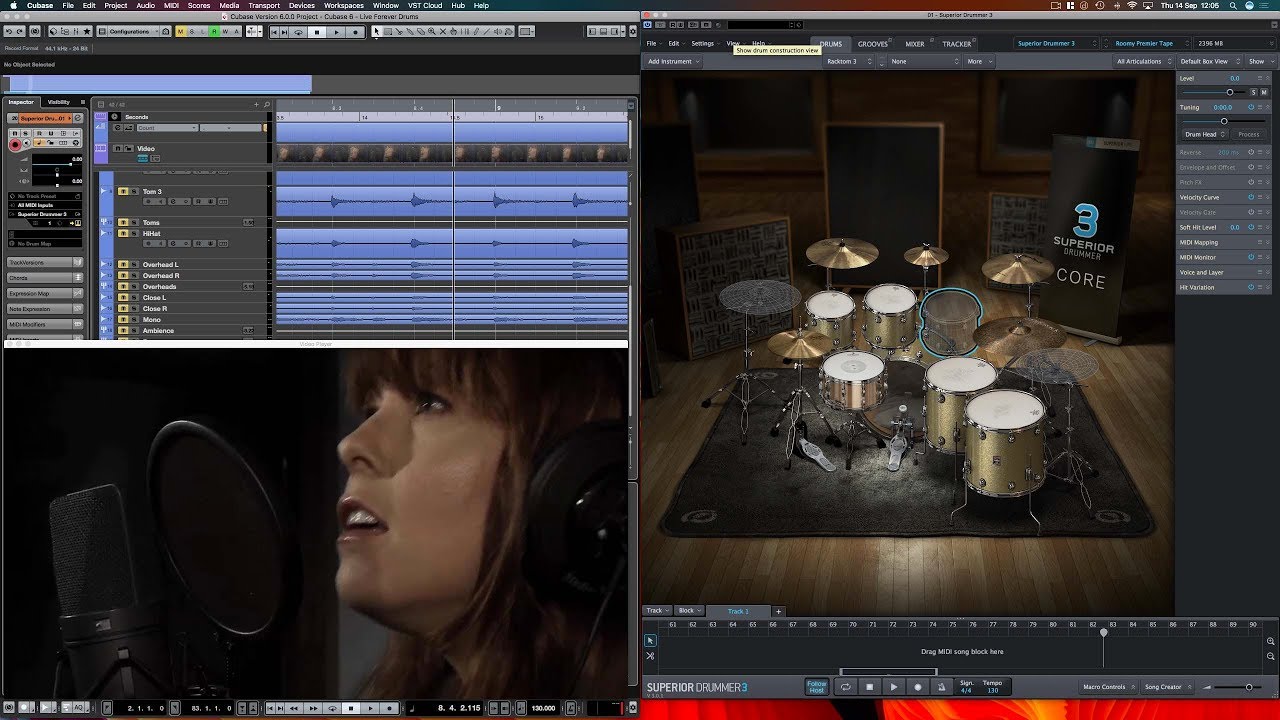Open the Racktom 3 instrument dropdown
The image size is (1280, 720).
click(848, 61)
